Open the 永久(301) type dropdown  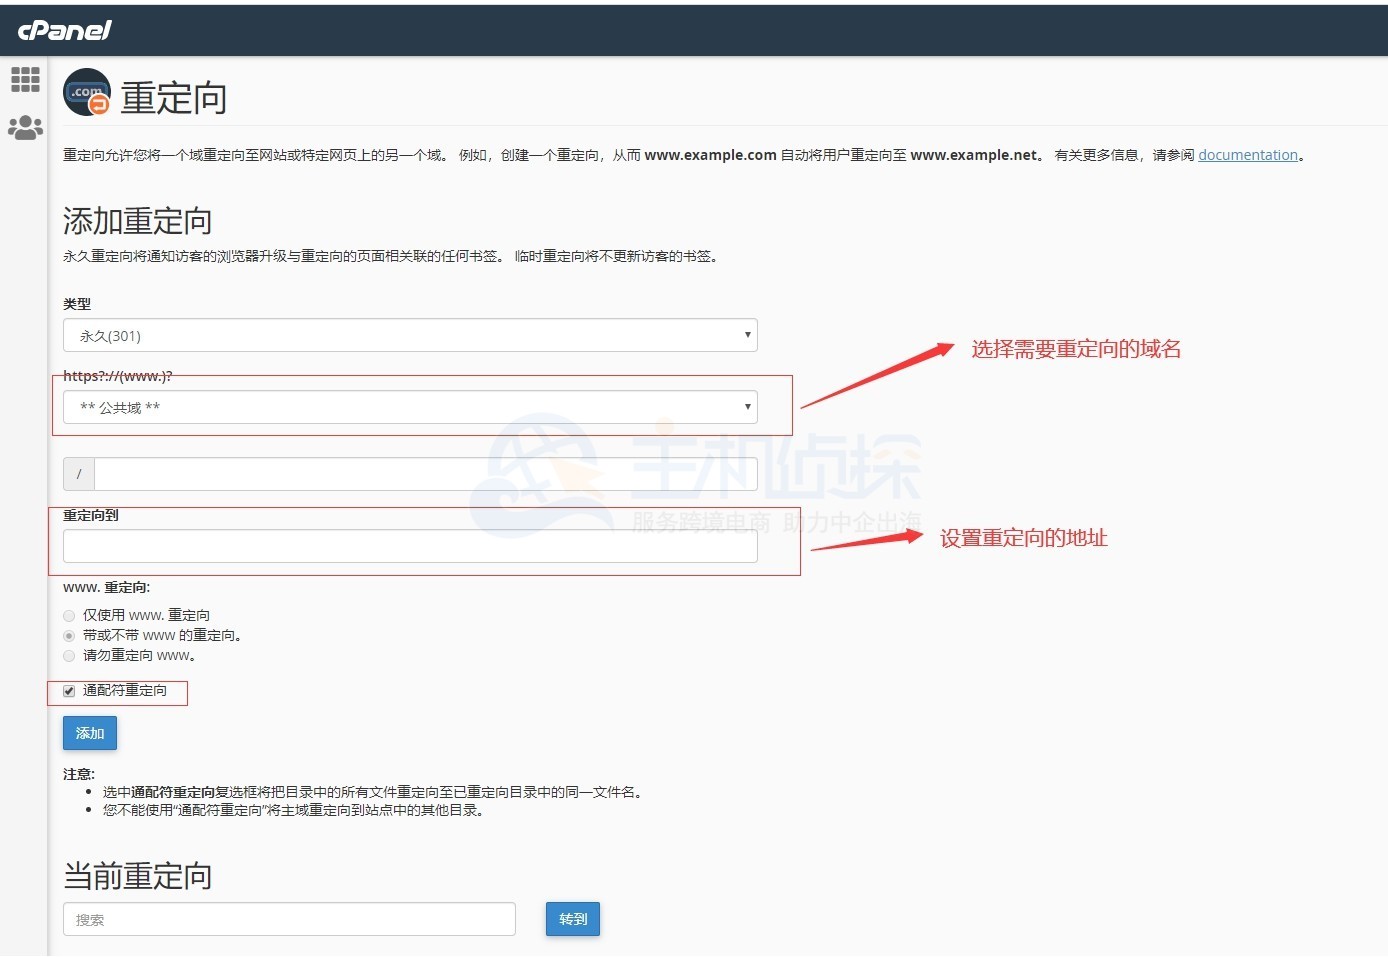coord(410,335)
